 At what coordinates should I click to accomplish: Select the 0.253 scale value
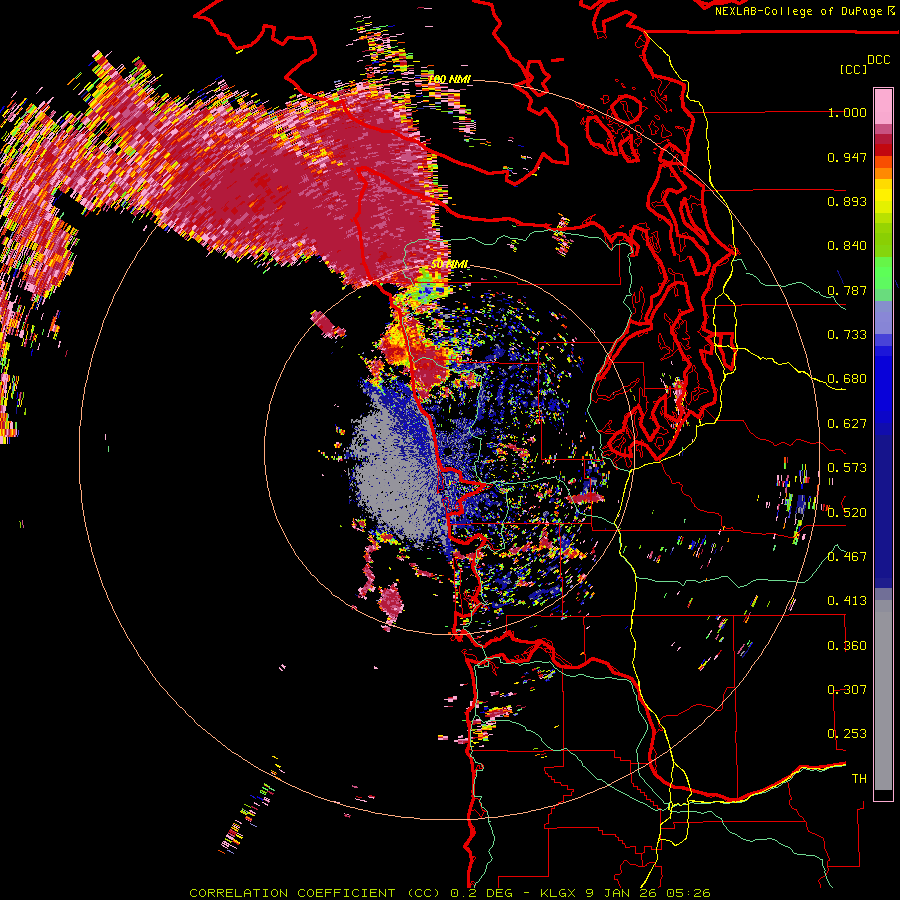coord(847,734)
